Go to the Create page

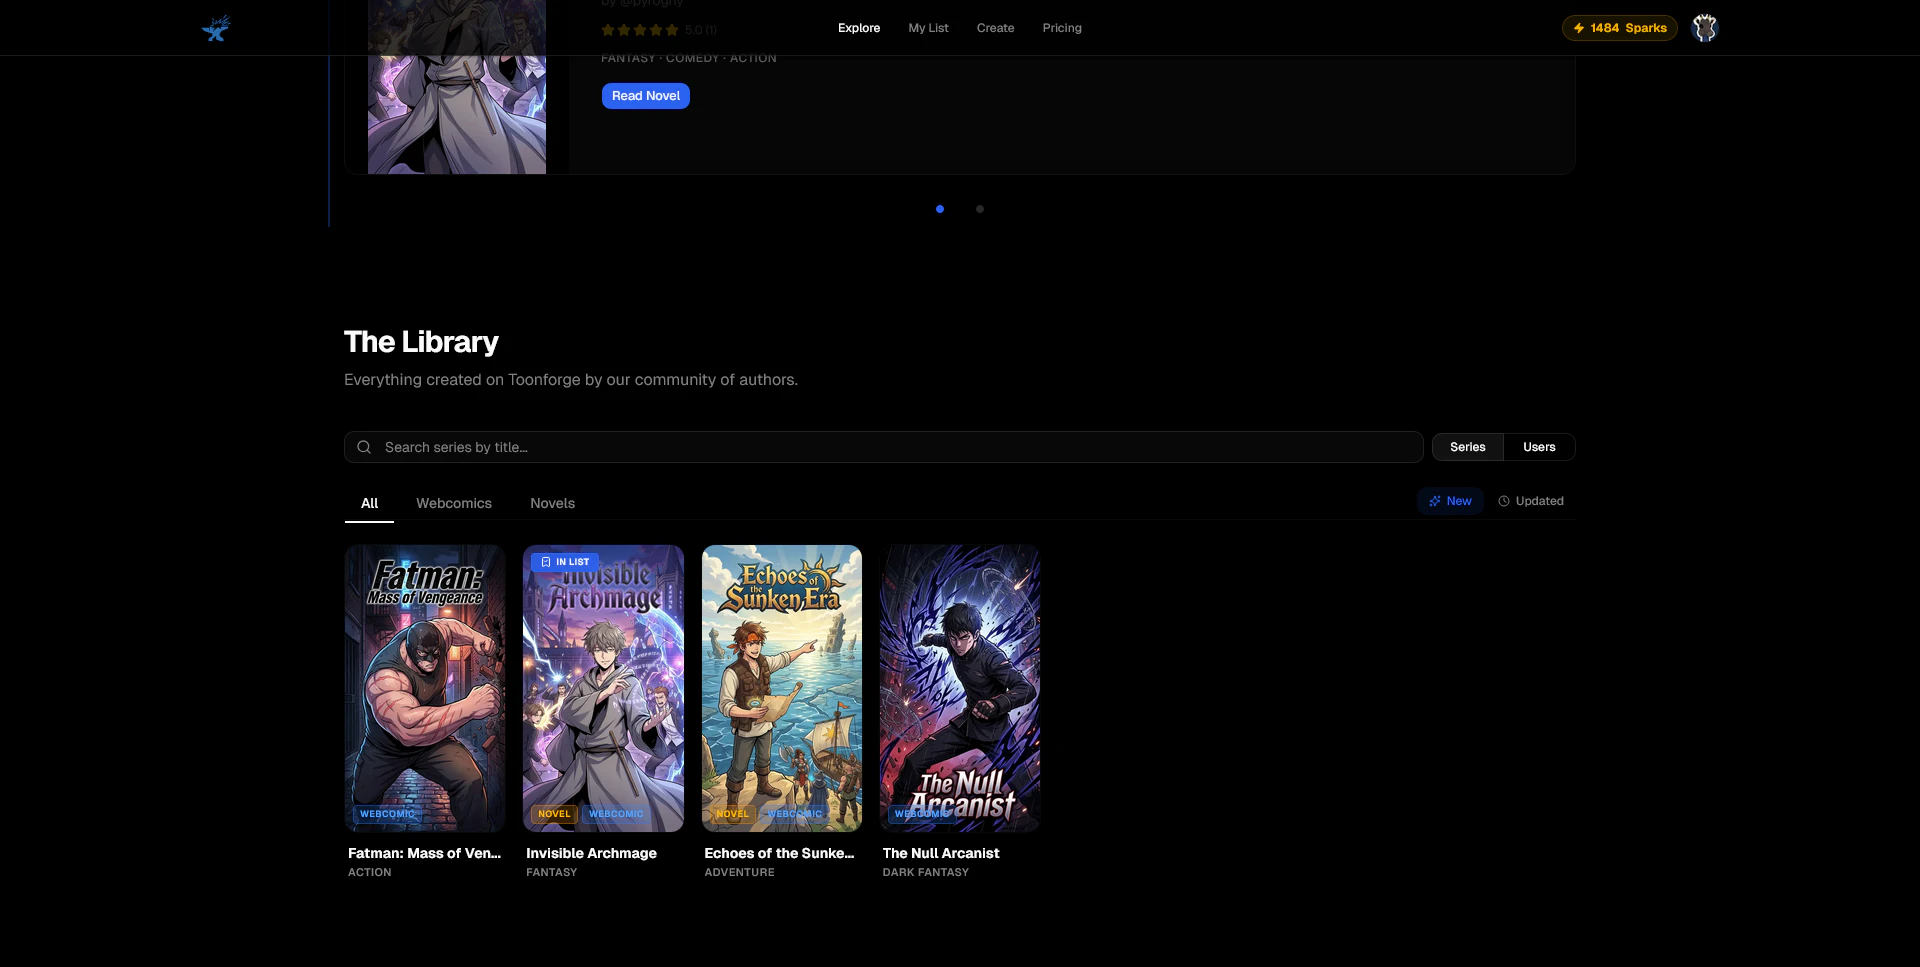(995, 28)
